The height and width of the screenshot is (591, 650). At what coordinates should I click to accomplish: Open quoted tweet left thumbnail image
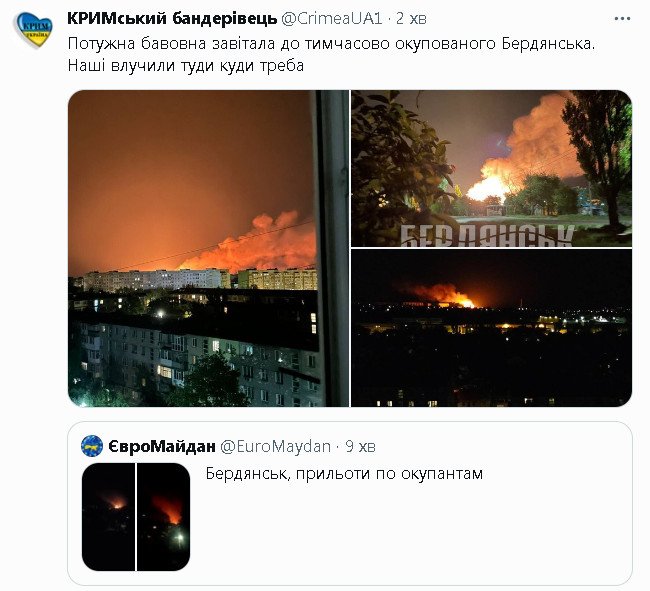108,516
